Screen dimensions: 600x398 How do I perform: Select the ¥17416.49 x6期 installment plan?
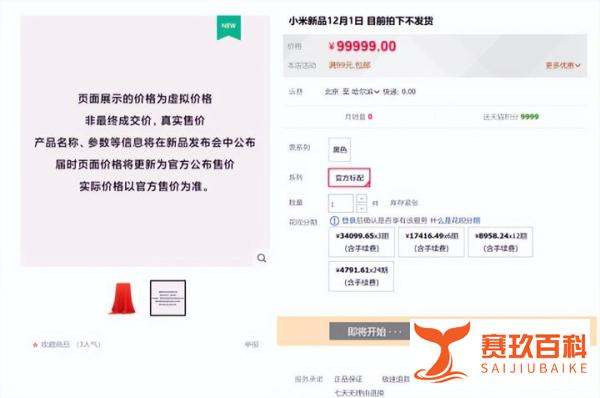(431, 242)
